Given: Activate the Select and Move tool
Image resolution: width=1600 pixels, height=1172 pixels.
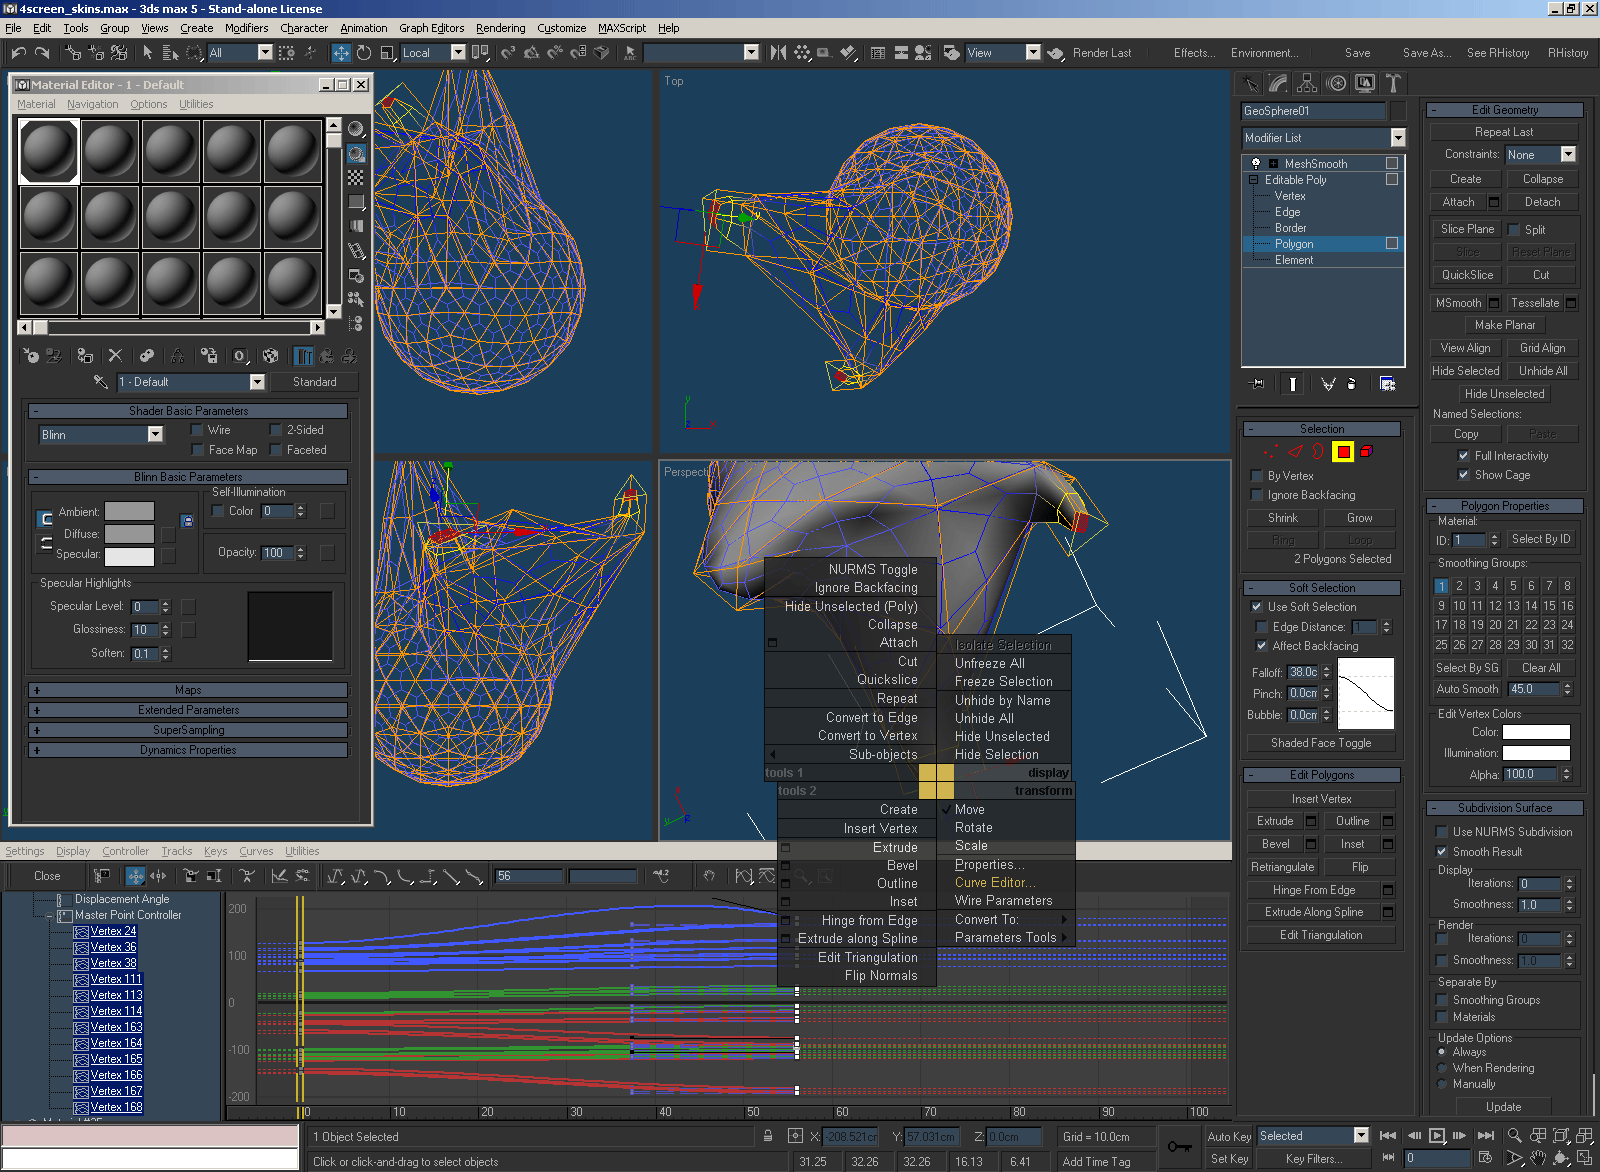Looking at the screenshot, I should pyautogui.click(x=341, y=52).
